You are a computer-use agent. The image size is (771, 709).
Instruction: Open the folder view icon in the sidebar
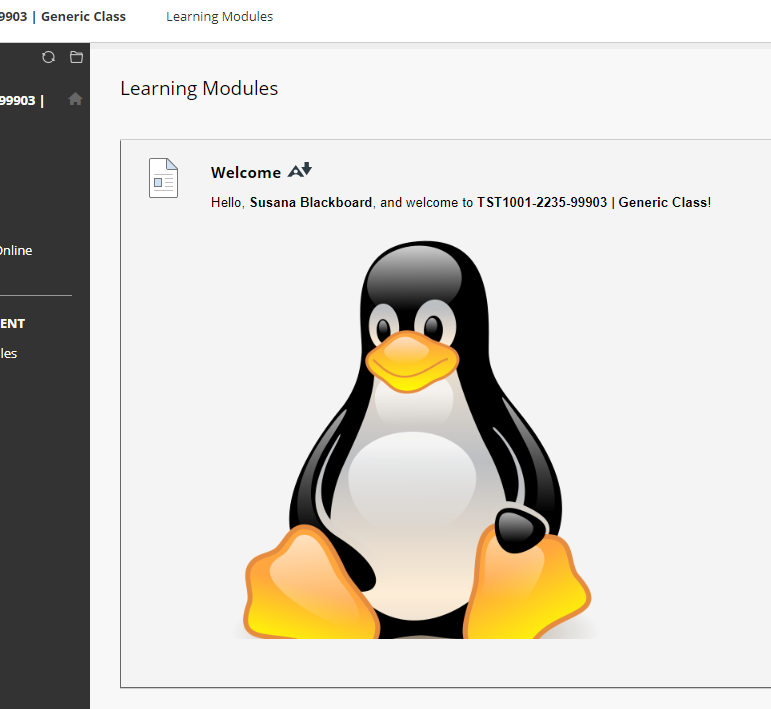(76, 57)
